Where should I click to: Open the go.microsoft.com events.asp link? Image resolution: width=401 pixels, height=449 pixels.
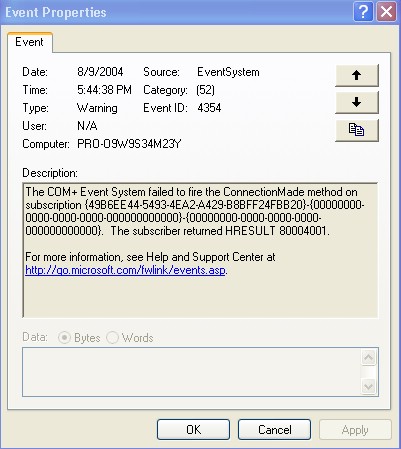click(125, 270)
